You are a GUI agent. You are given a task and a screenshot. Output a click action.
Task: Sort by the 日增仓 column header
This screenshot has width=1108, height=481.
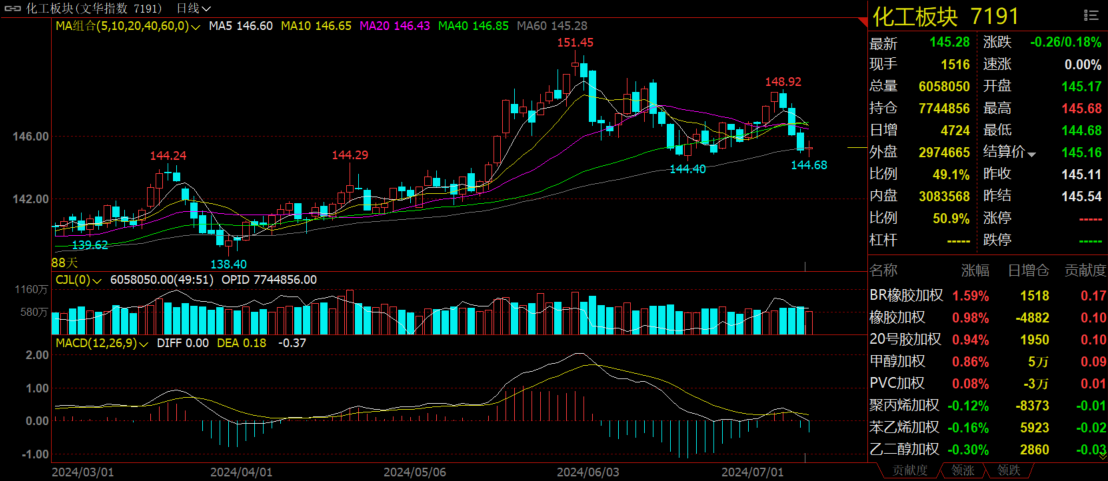1029,271
